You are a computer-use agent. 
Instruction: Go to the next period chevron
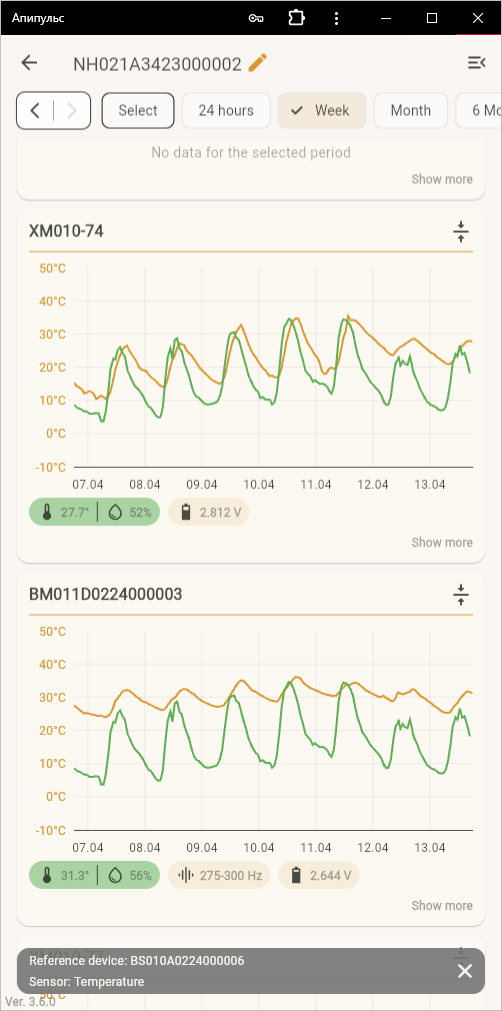[72, 111]
